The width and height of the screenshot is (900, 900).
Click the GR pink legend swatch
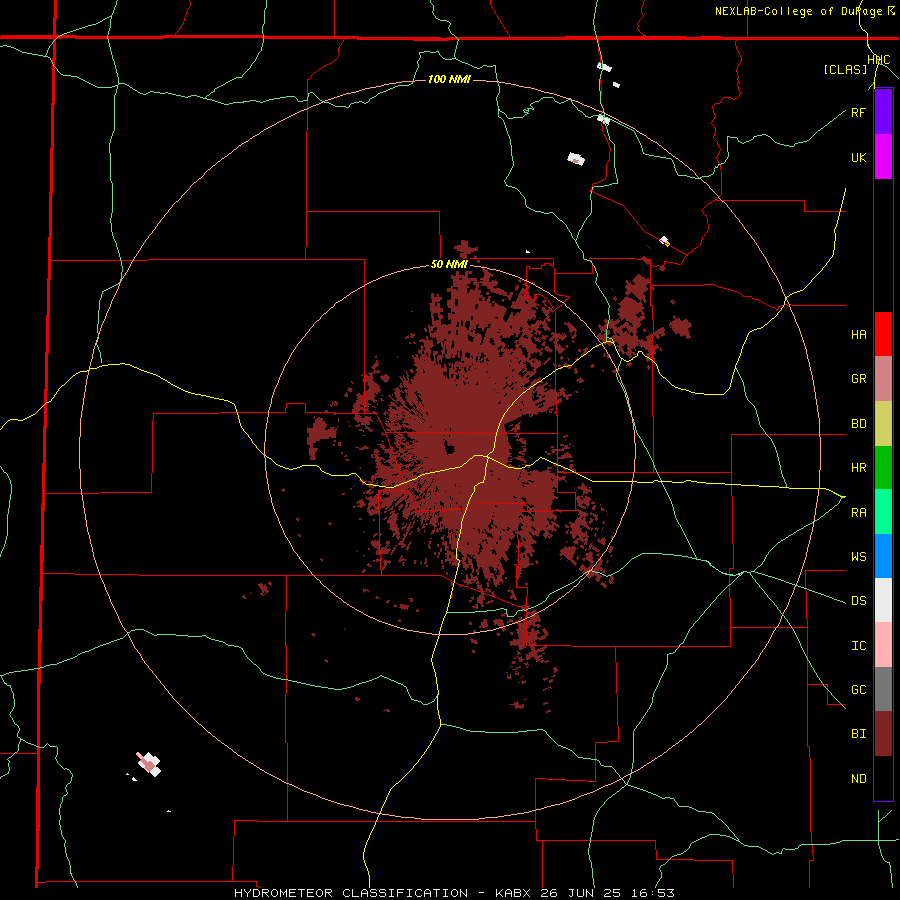tap(883, 379)
